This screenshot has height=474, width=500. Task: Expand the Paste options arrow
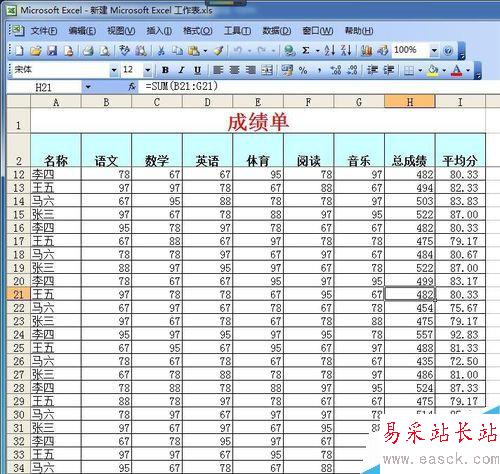tap(205, 51)
